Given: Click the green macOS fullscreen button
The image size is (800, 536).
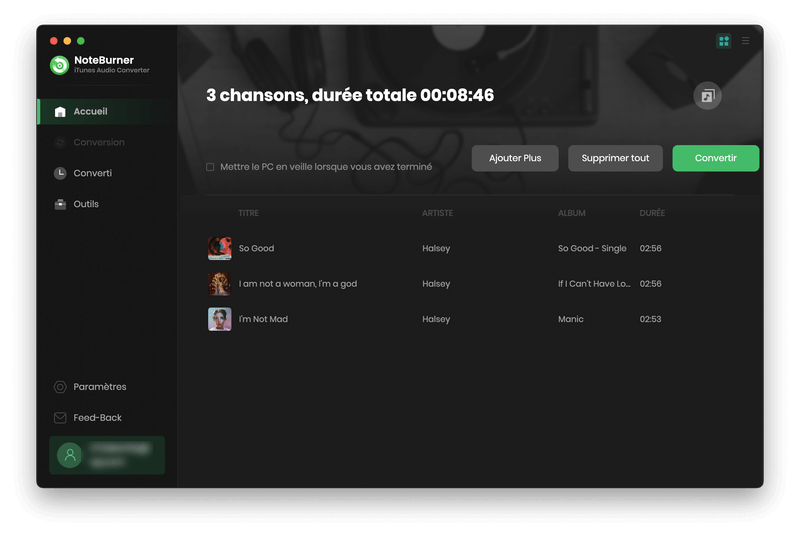Looking at the screenshot, I should (x=81, y=41).
